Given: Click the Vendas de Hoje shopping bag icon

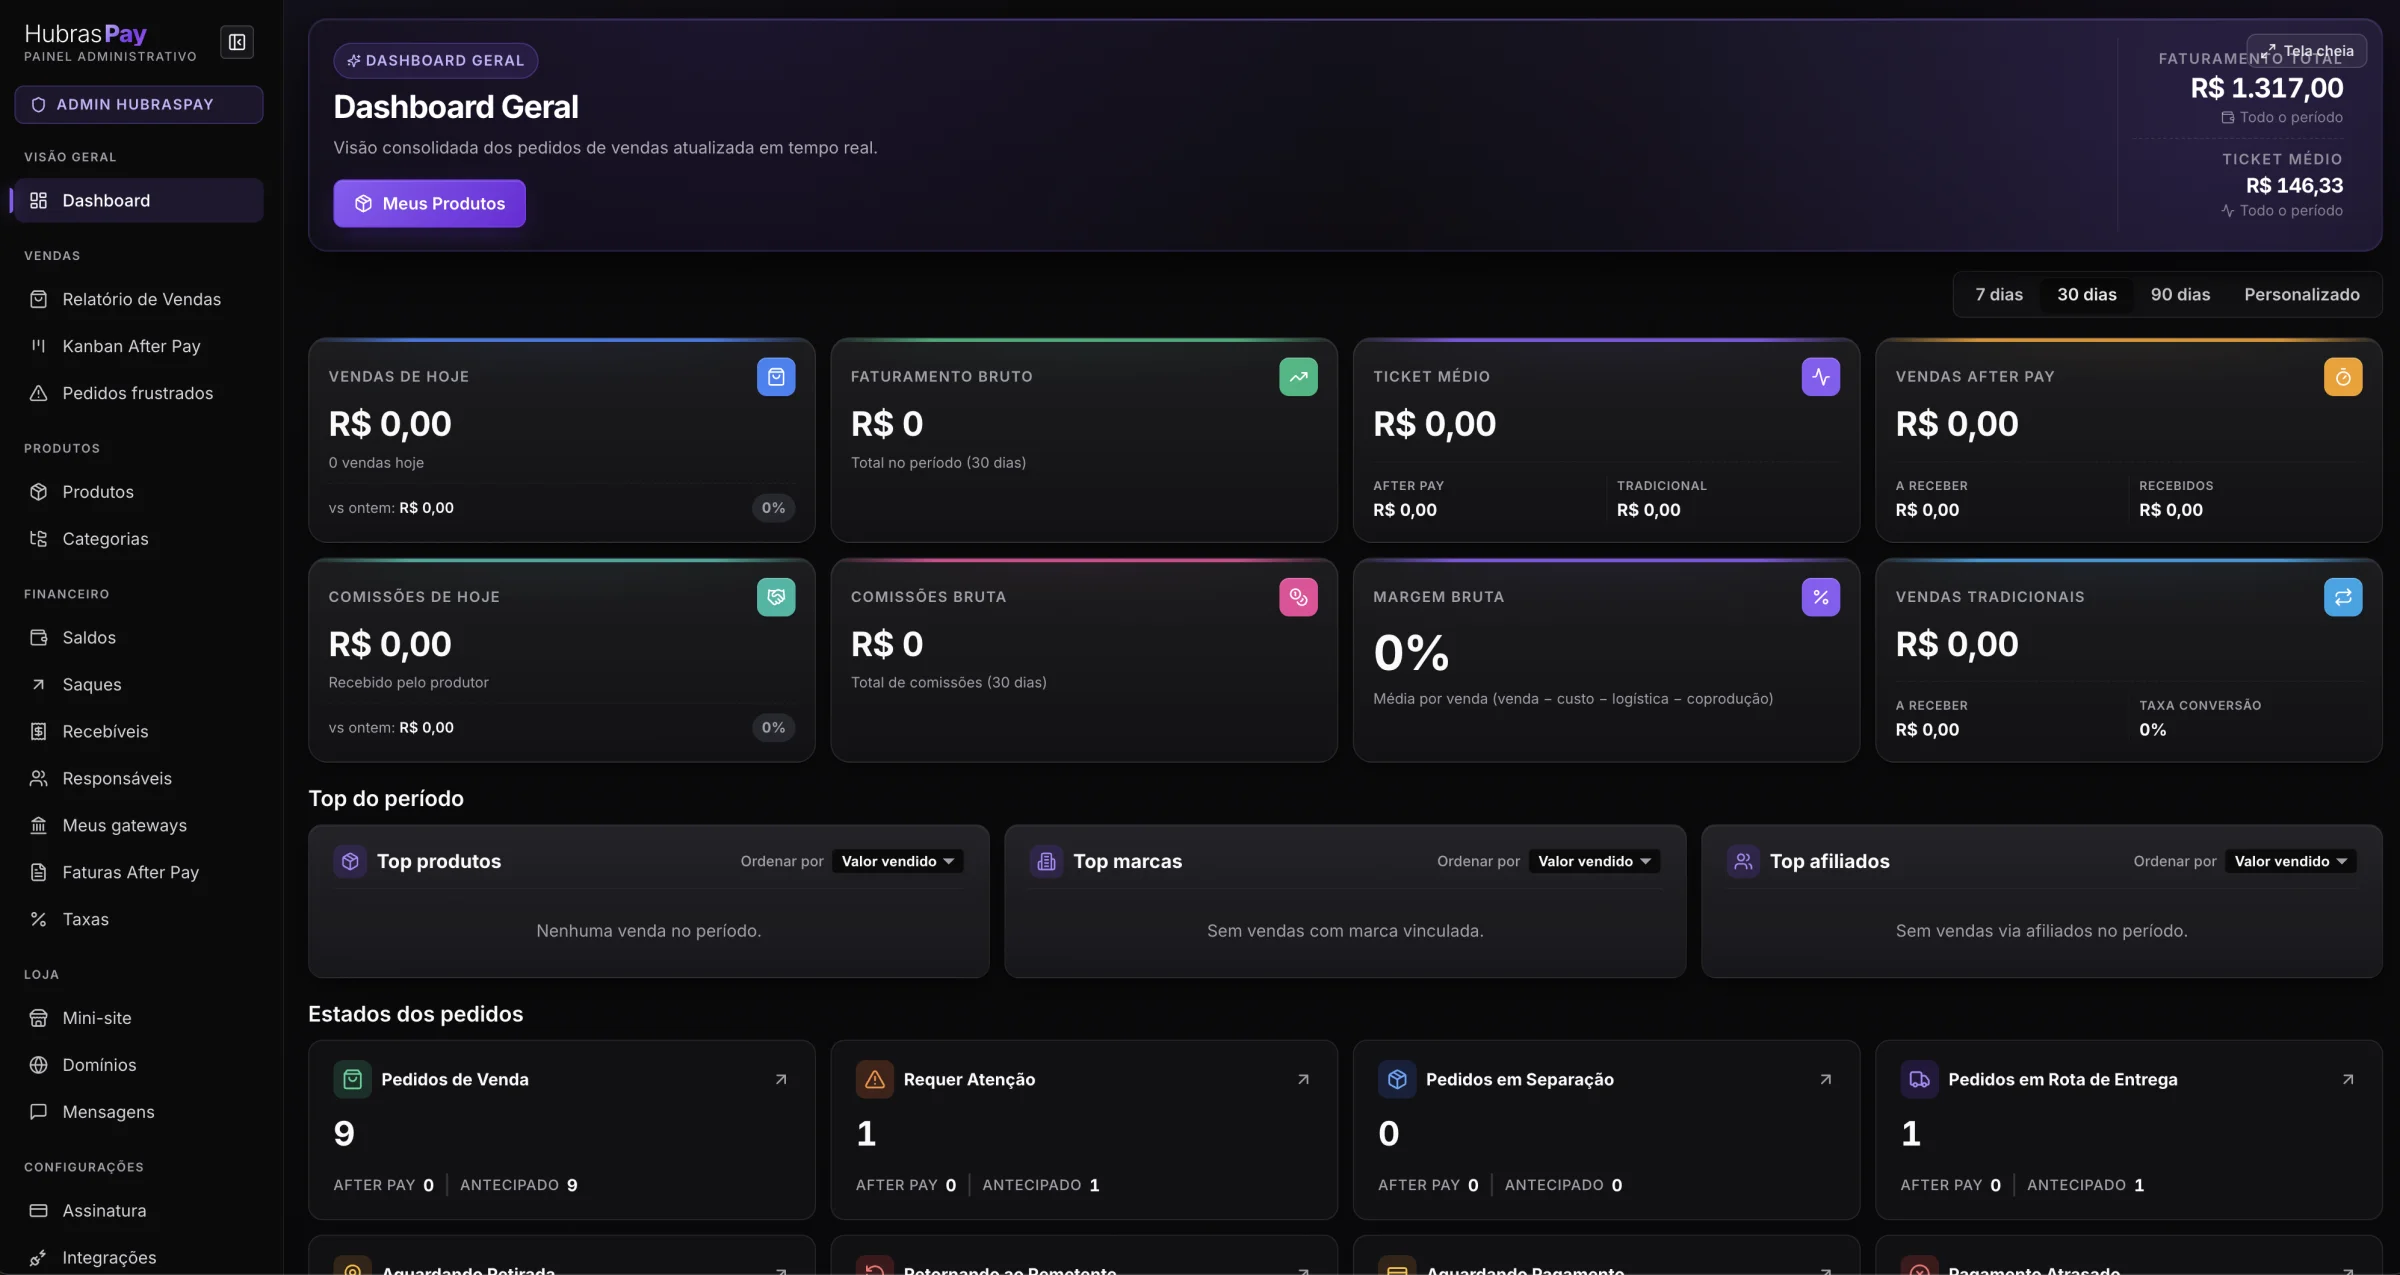Looking at the screenshot, I should pos(776,377).
